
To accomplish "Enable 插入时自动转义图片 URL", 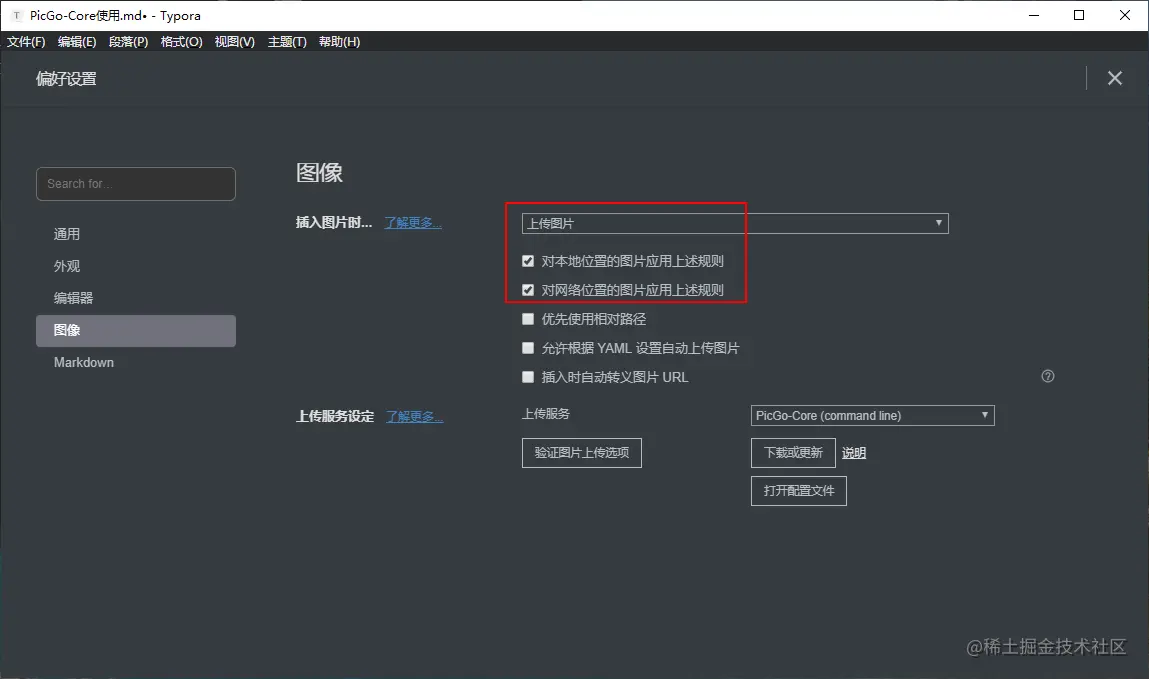I will (x=527, y=377).
